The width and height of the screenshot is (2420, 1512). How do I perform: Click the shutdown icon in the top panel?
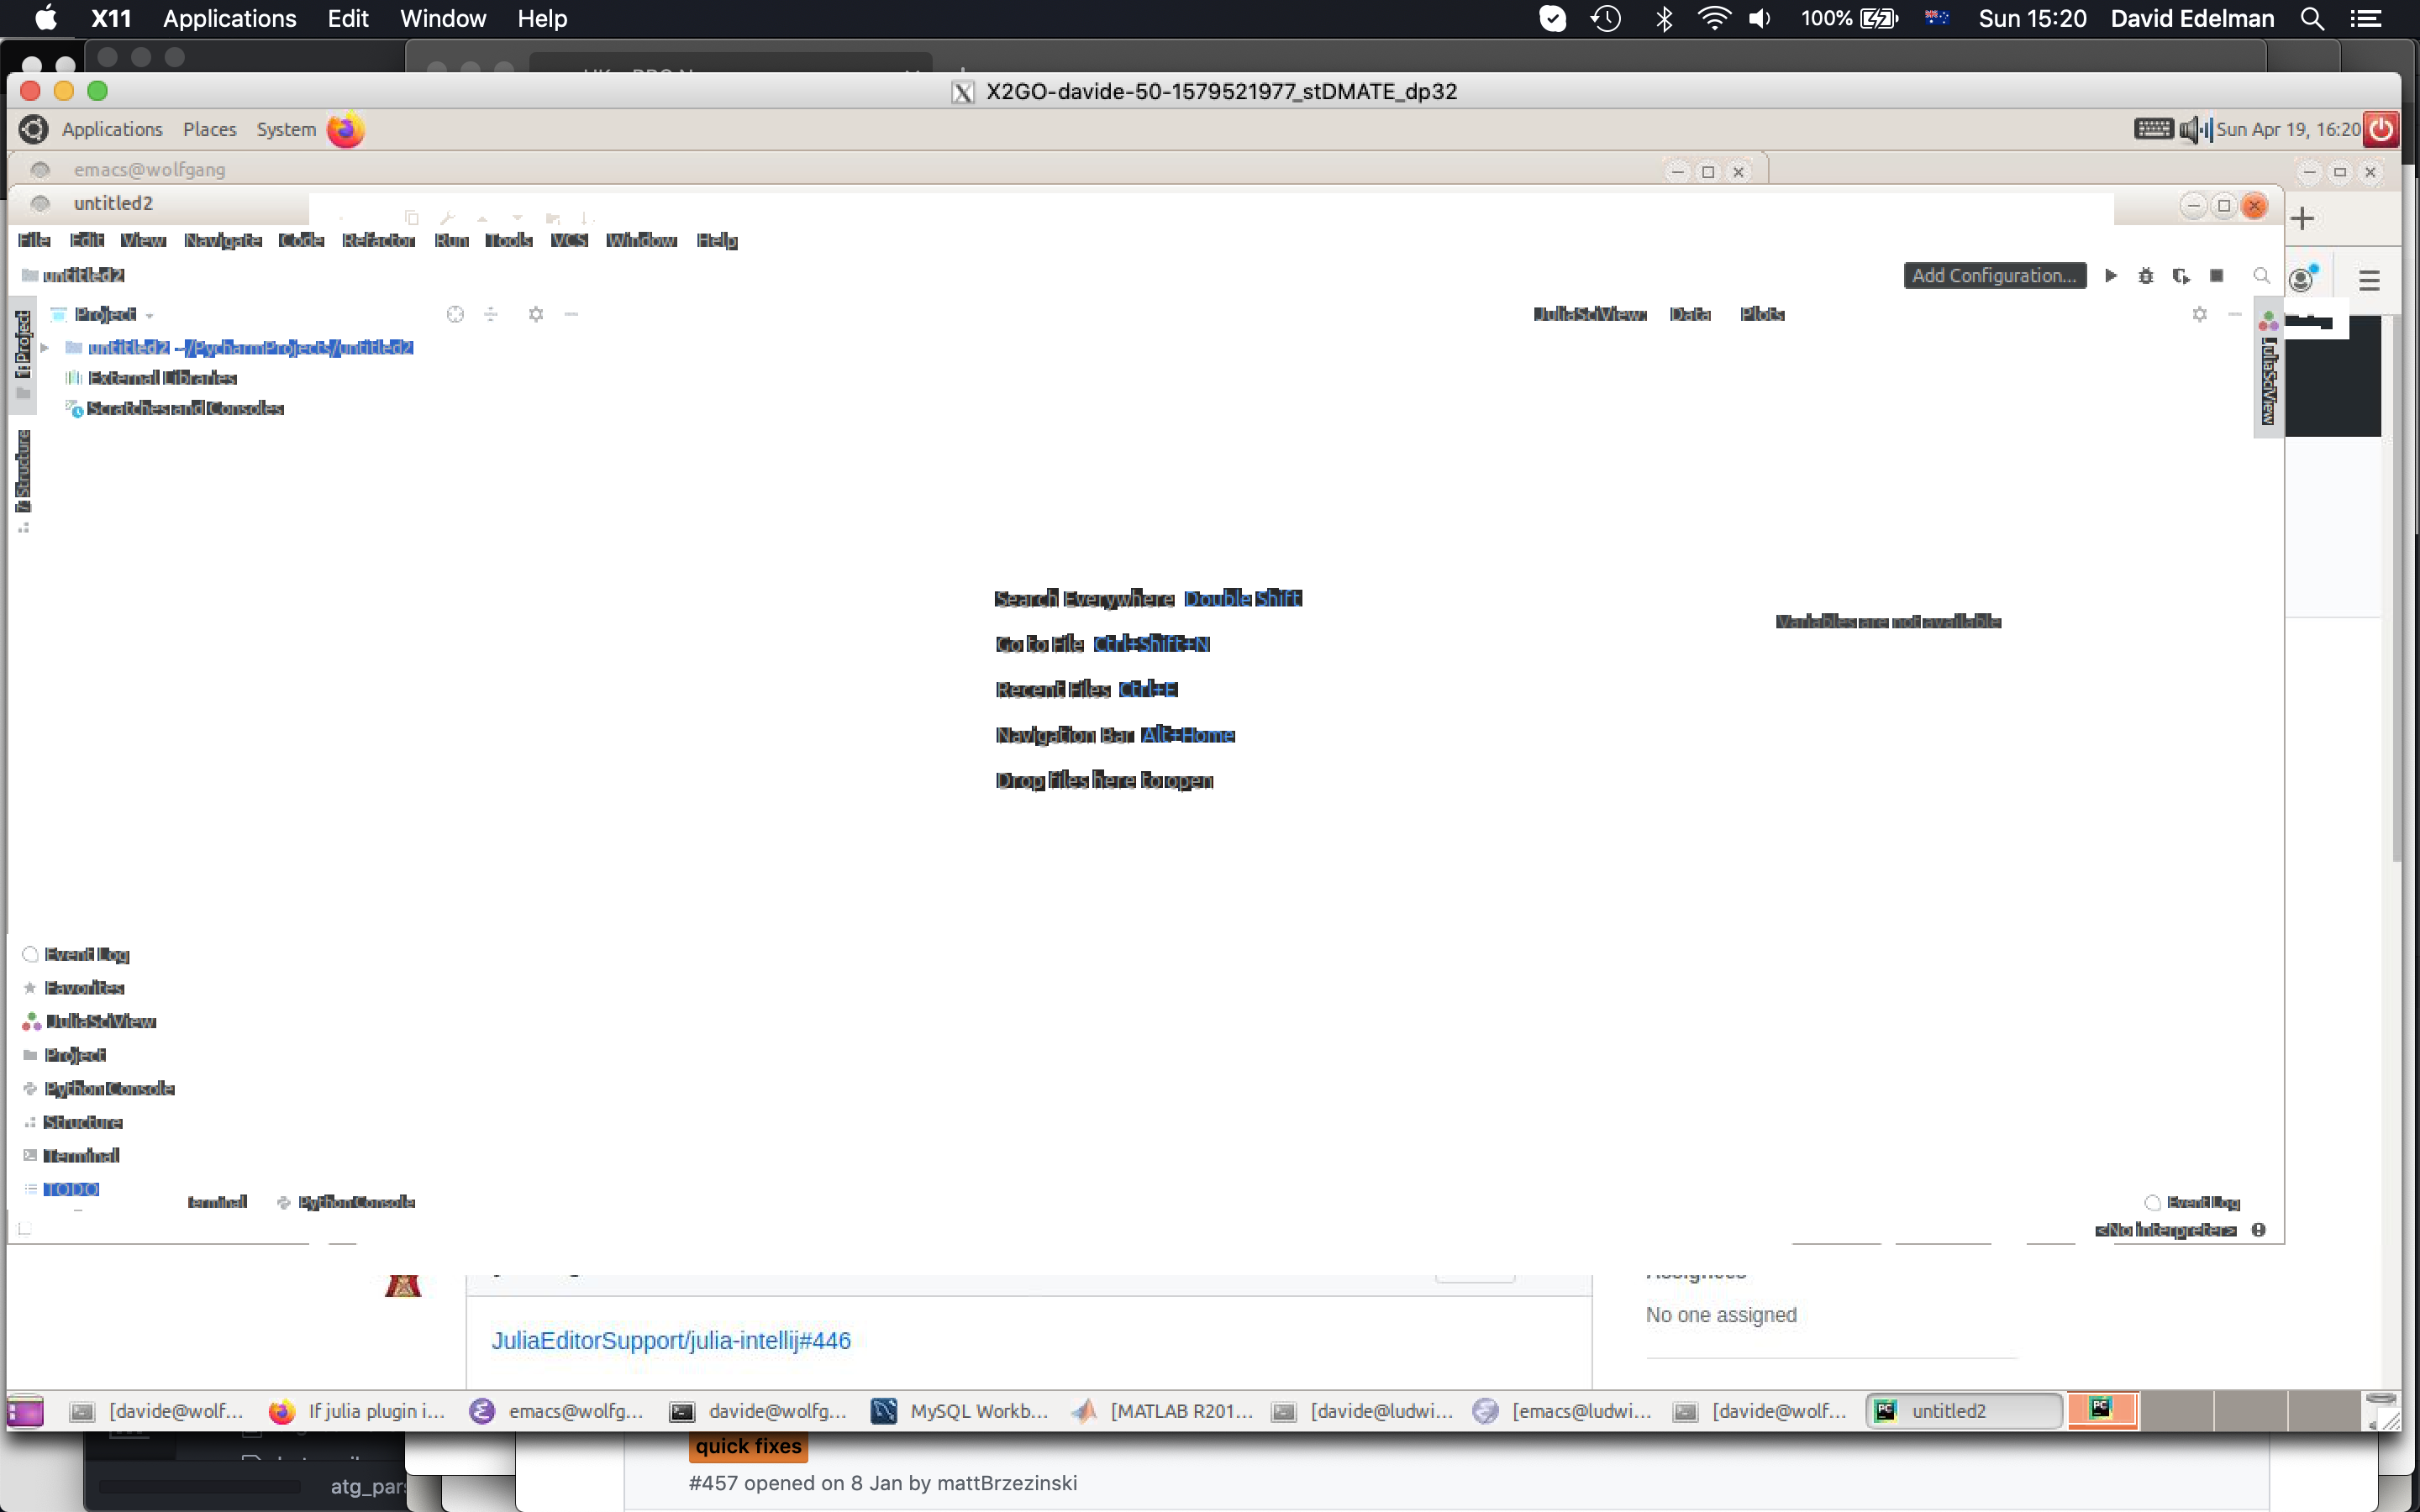click(x=2381, y=129)
